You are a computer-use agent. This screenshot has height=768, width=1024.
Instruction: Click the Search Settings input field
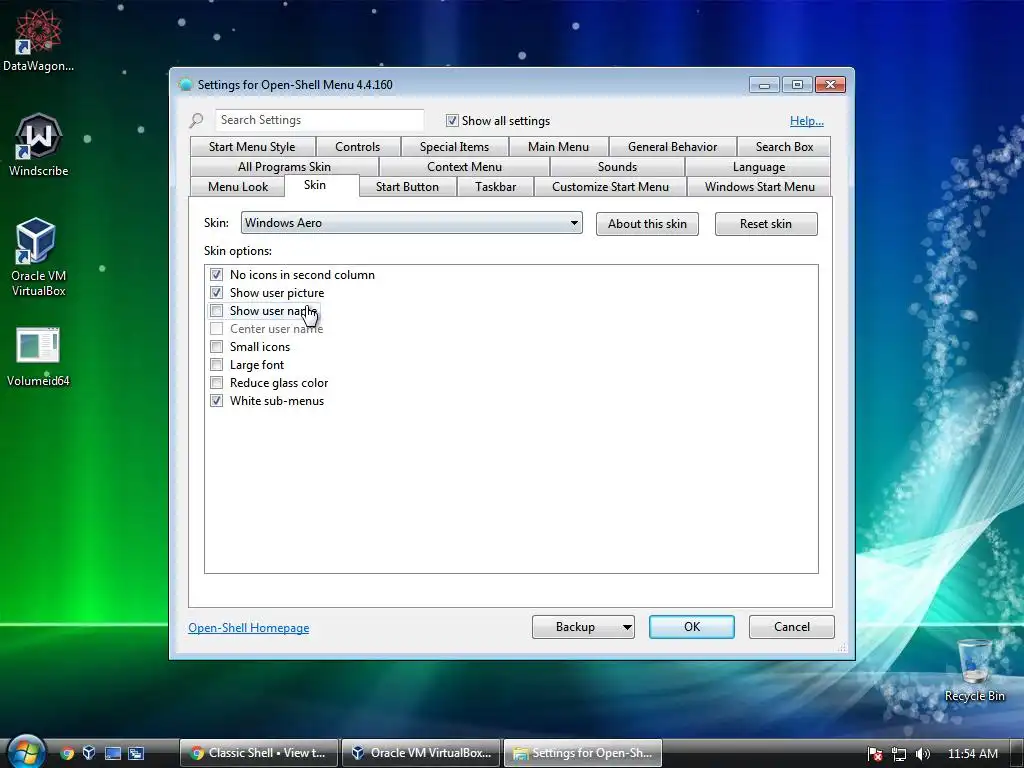point(319,120)
